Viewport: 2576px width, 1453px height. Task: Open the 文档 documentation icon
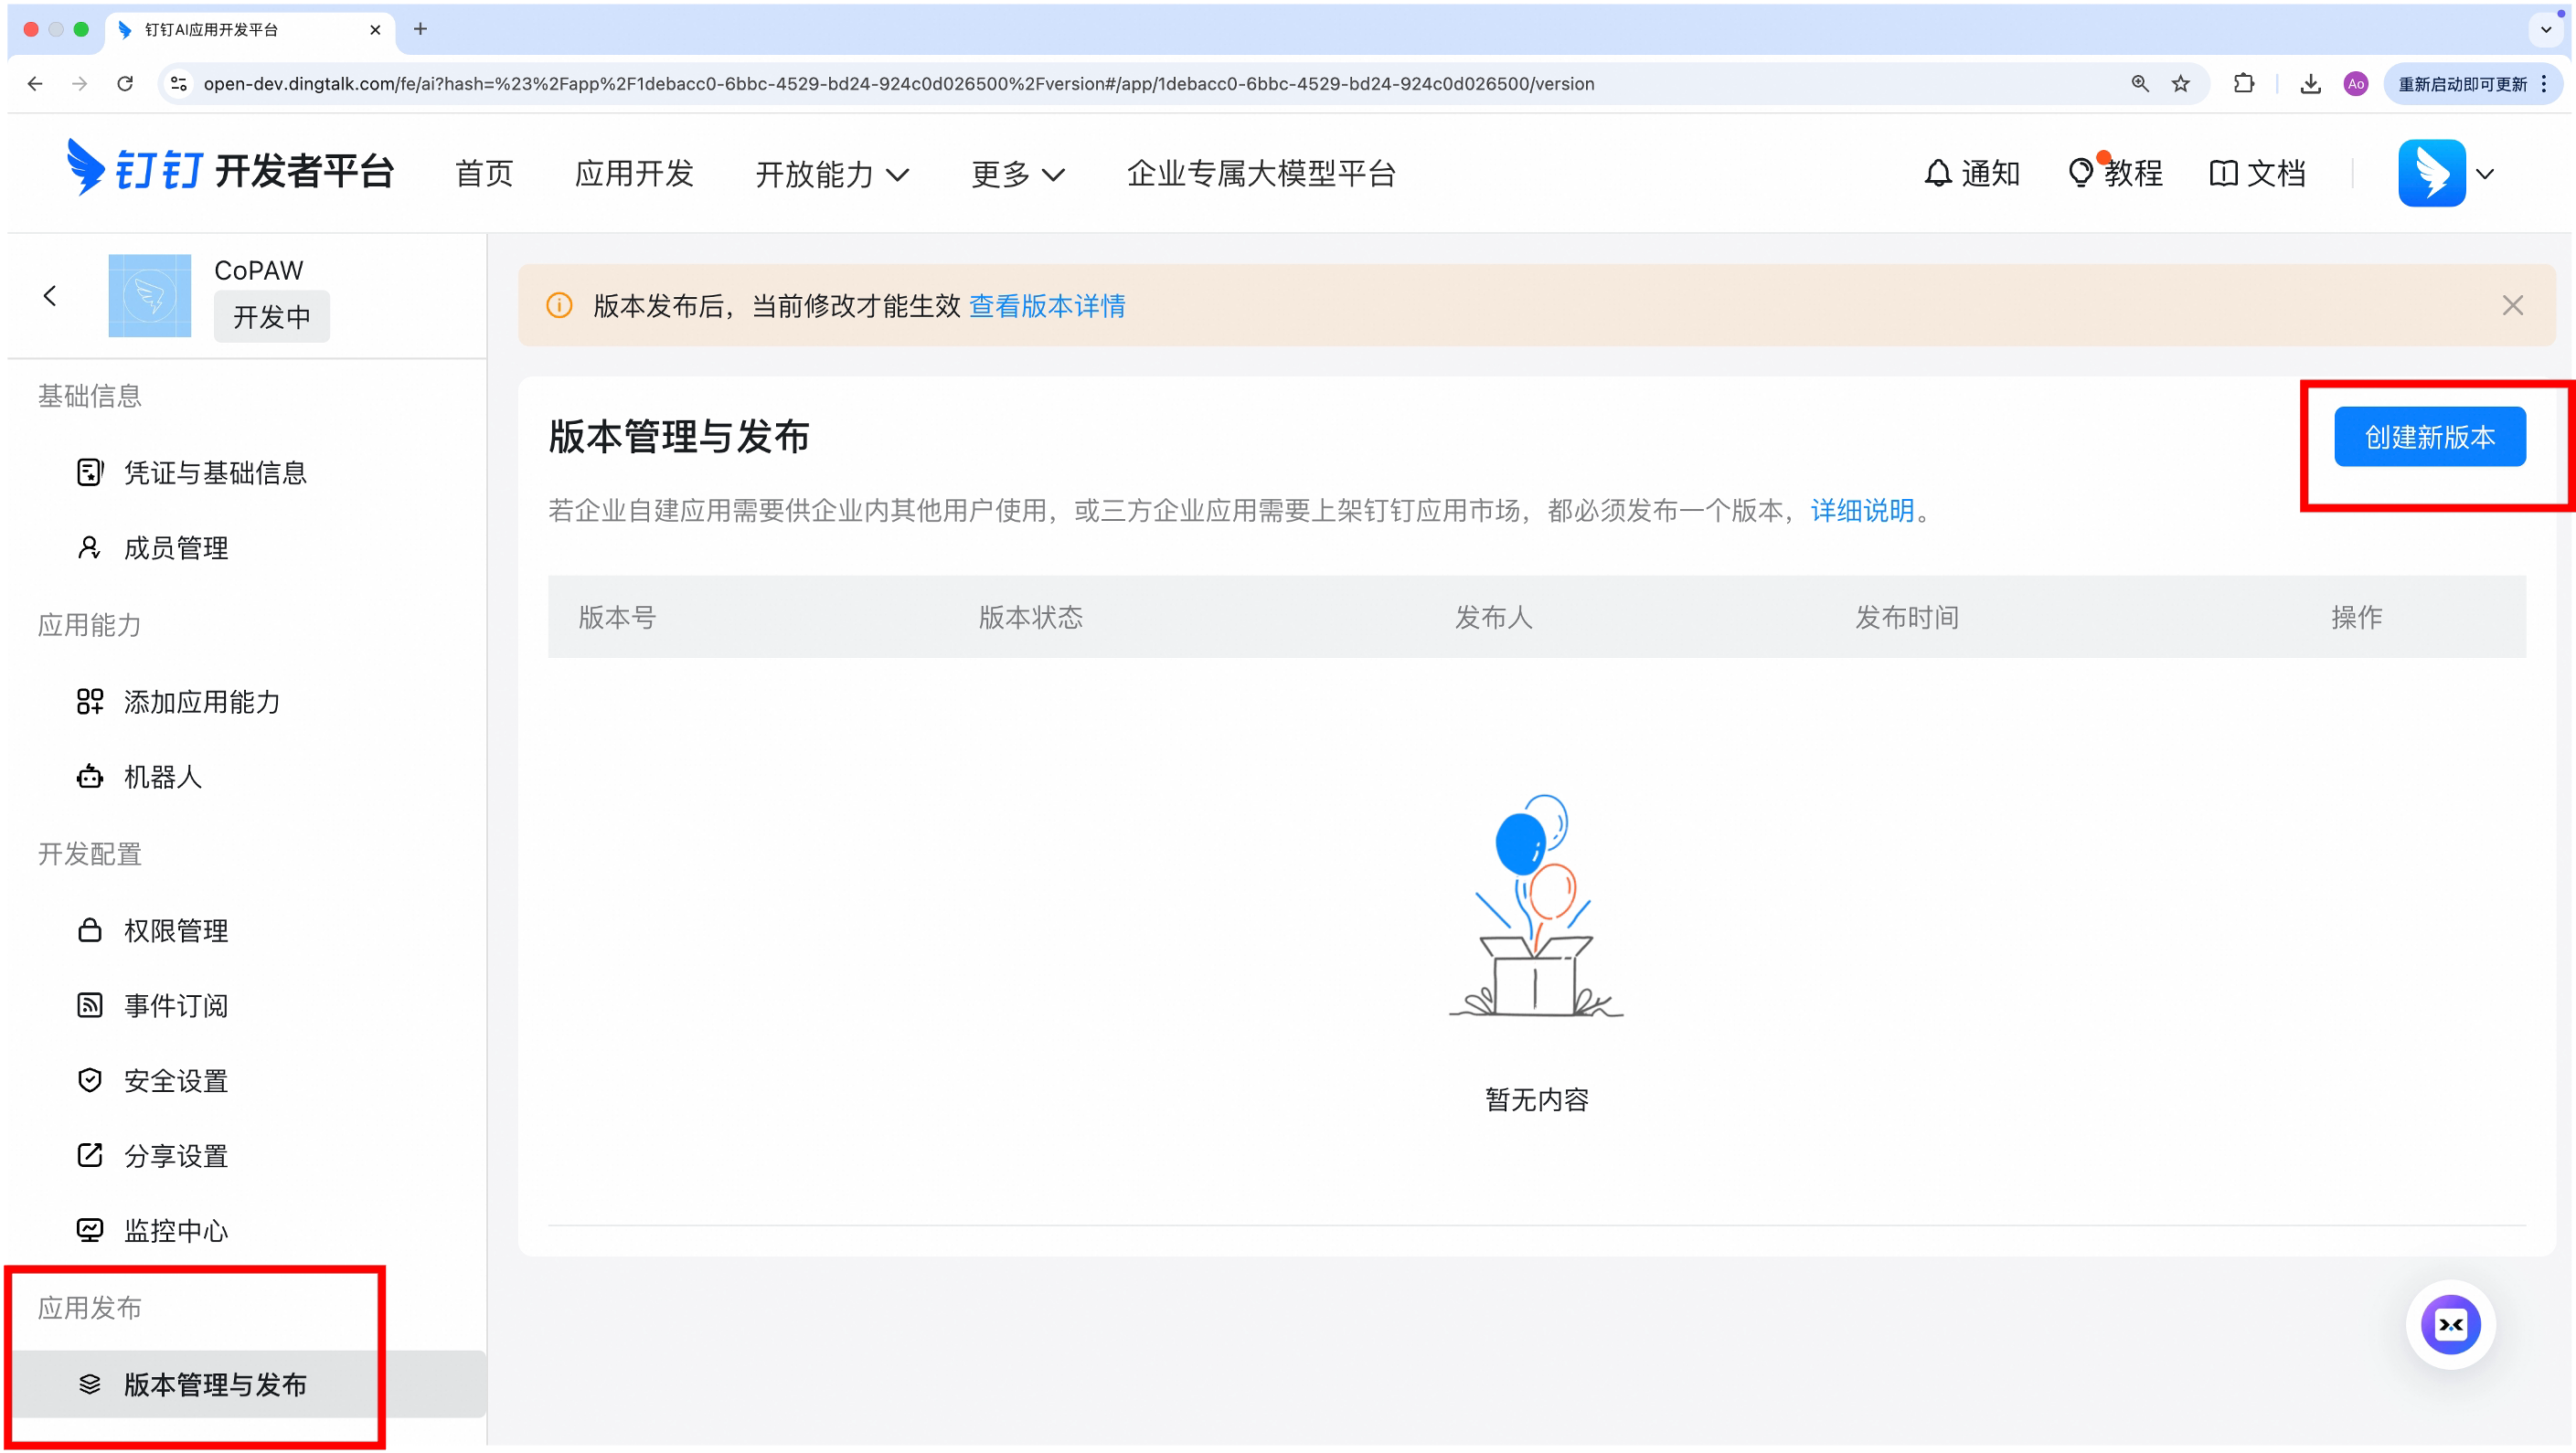click(x=2258, y=172)
